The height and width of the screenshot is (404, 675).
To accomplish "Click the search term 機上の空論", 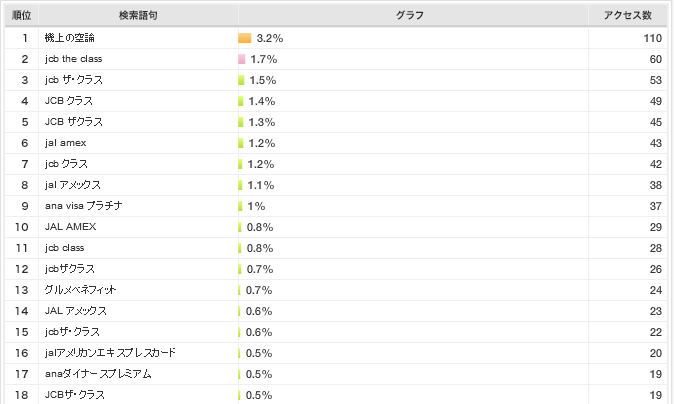I will [x=69, y=38].
